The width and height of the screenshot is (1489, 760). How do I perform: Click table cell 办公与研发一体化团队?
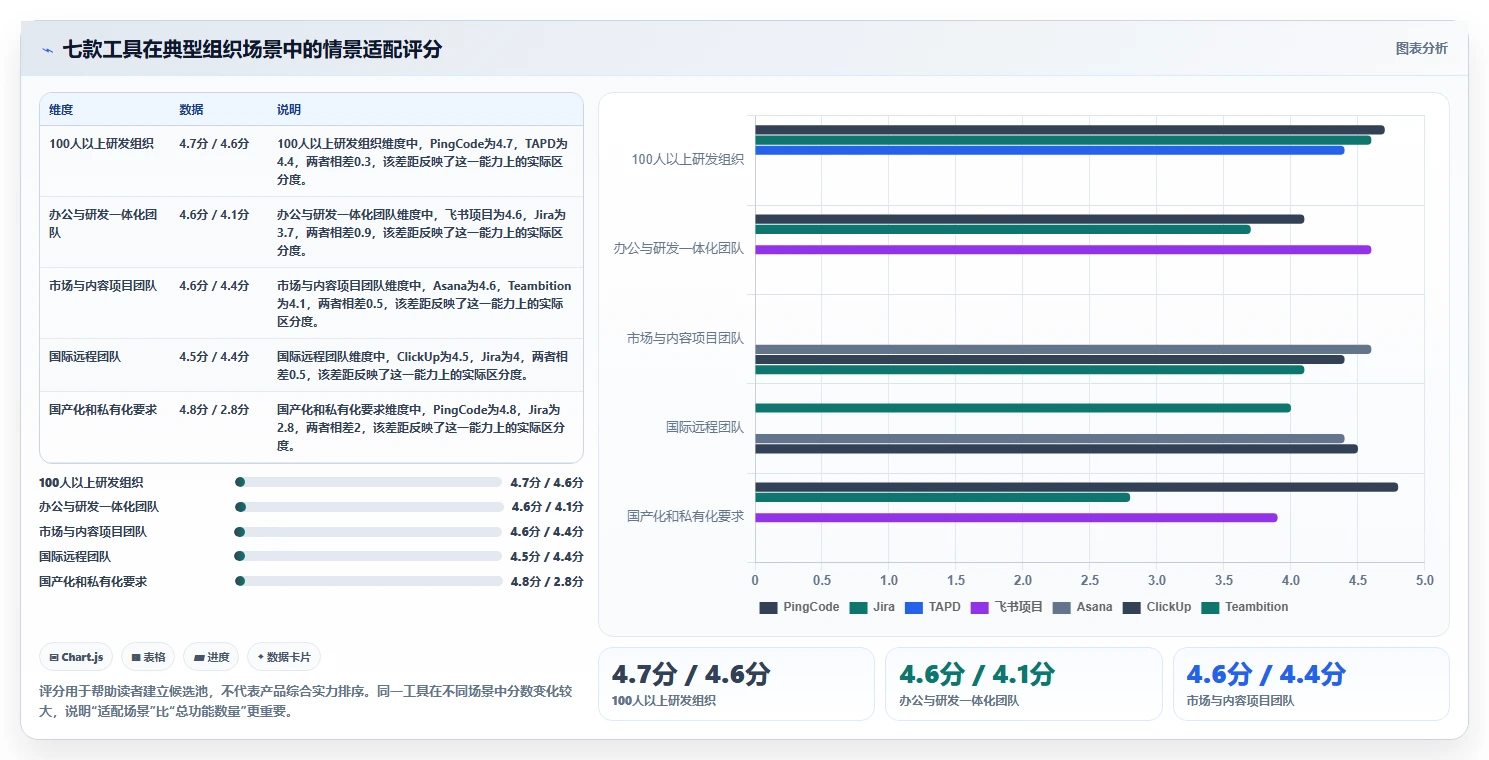point(103,223)
